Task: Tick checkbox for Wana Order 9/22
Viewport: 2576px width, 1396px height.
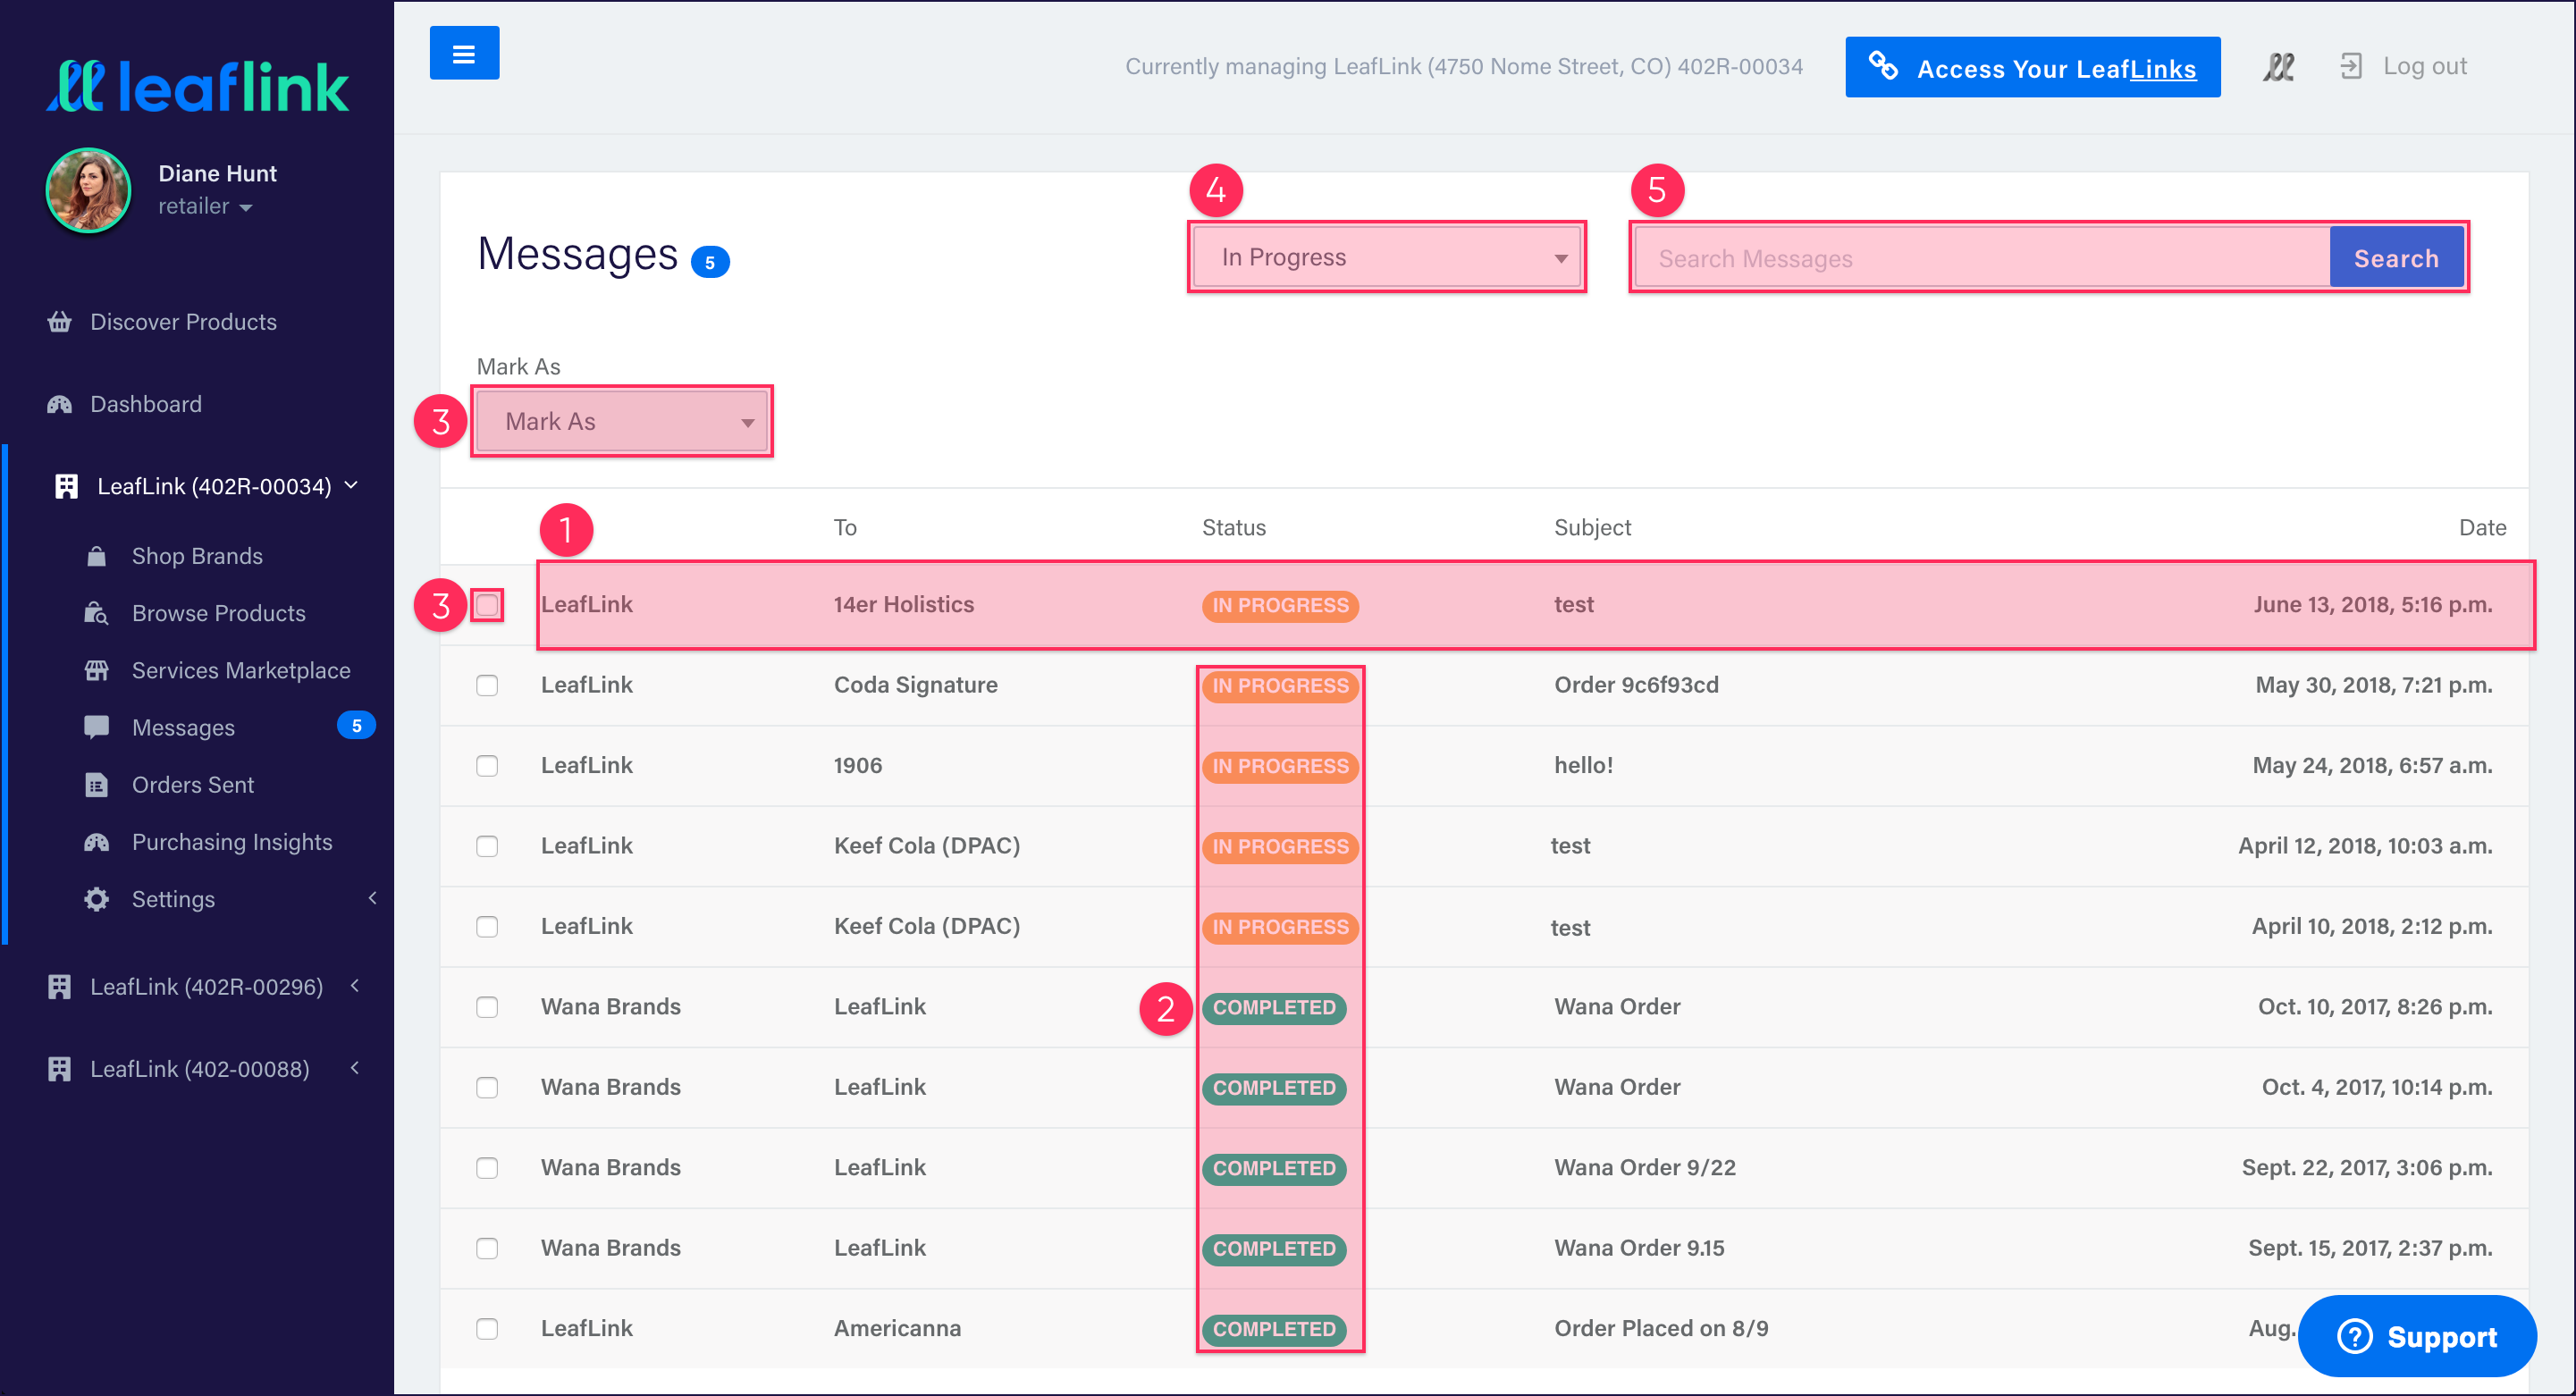Action: 487,1168
